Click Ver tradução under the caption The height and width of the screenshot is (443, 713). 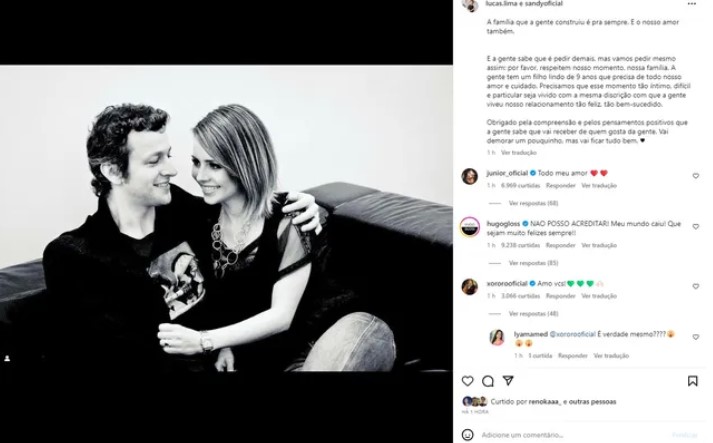(519, 153)
